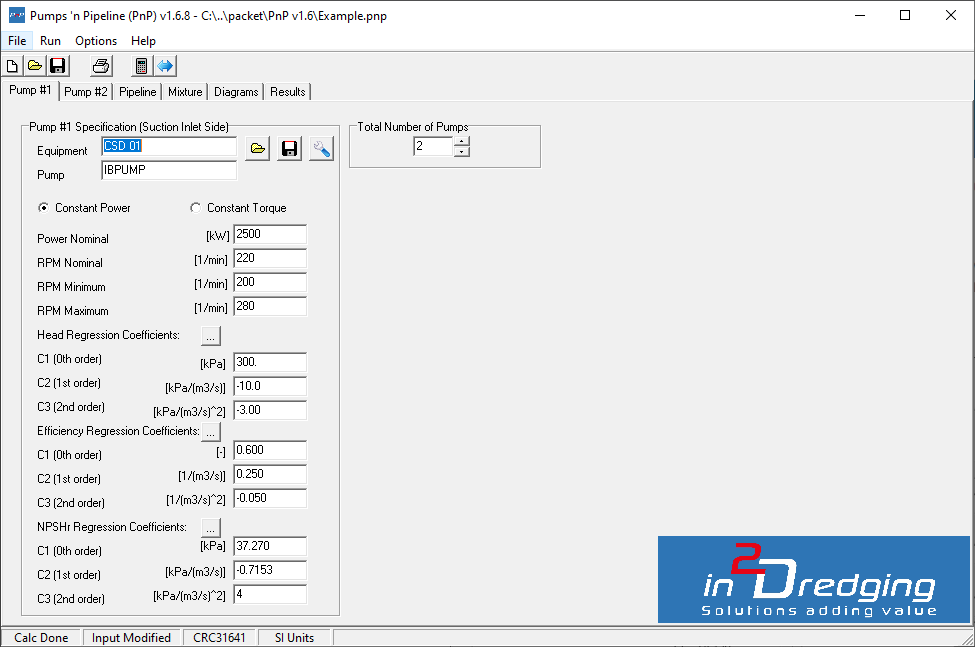Print using the toolbar printer icon

pos(101,66)
